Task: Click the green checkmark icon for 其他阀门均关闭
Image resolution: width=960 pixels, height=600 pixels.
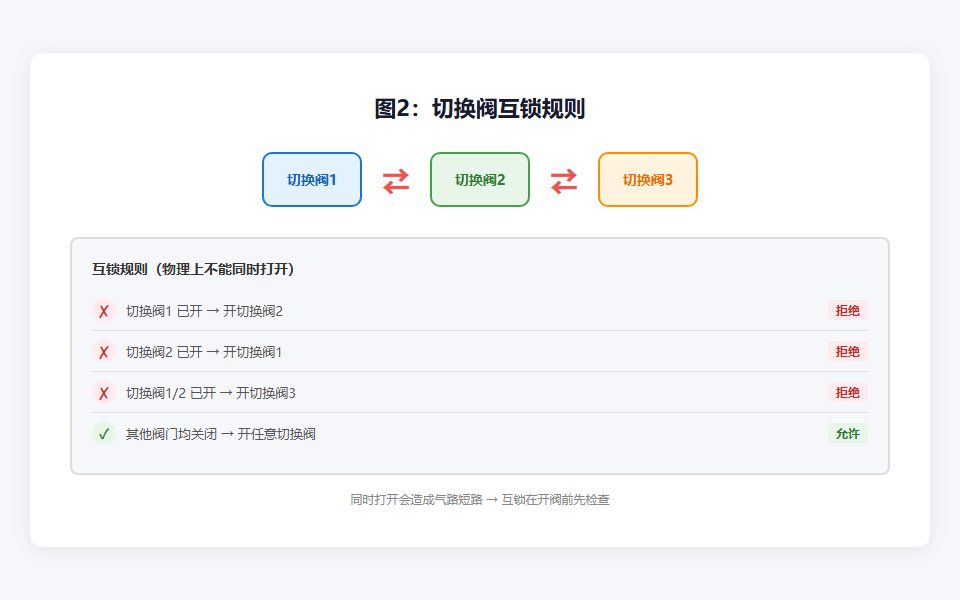Action: tap(104, 433)
